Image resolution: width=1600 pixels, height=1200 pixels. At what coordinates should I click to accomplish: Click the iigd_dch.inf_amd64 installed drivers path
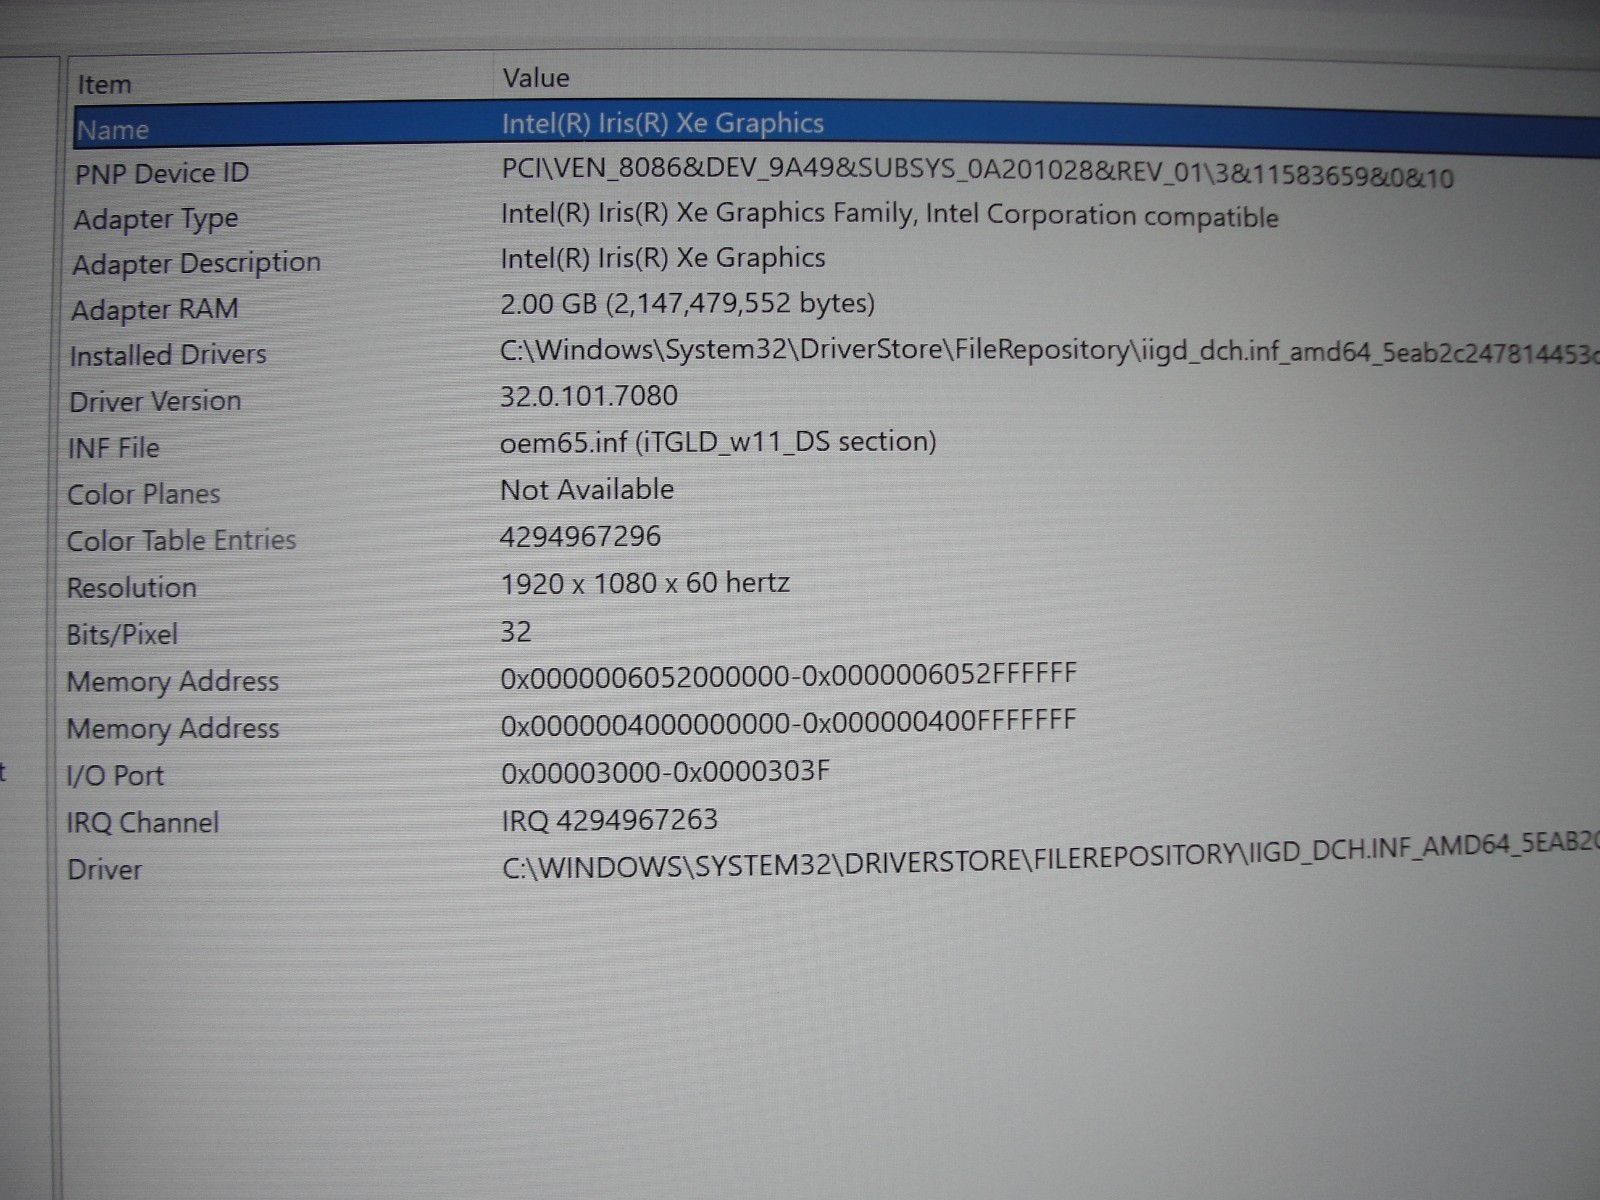click(1049, 351)
